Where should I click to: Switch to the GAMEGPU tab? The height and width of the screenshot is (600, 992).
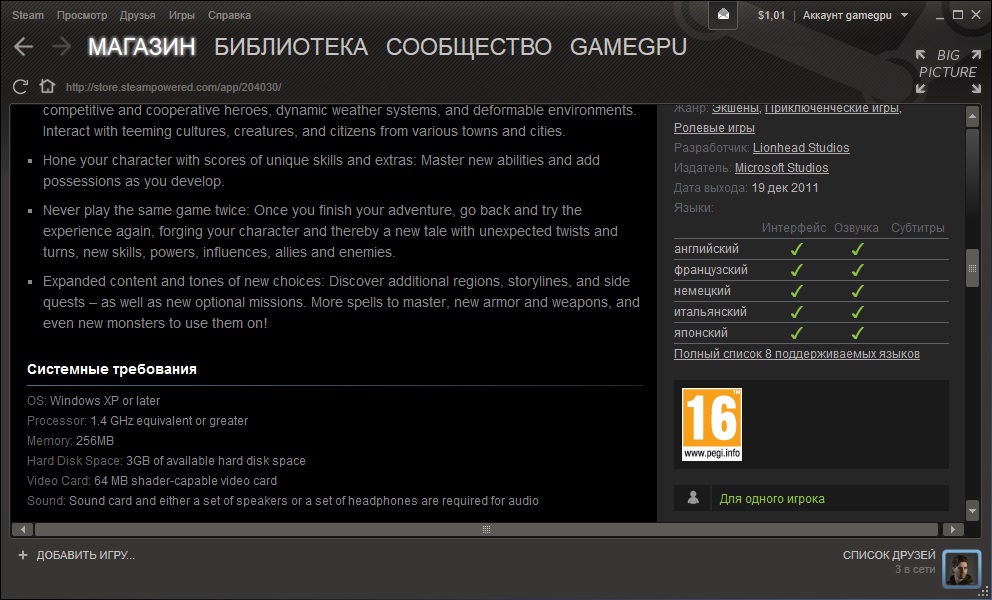pos(628,47)
